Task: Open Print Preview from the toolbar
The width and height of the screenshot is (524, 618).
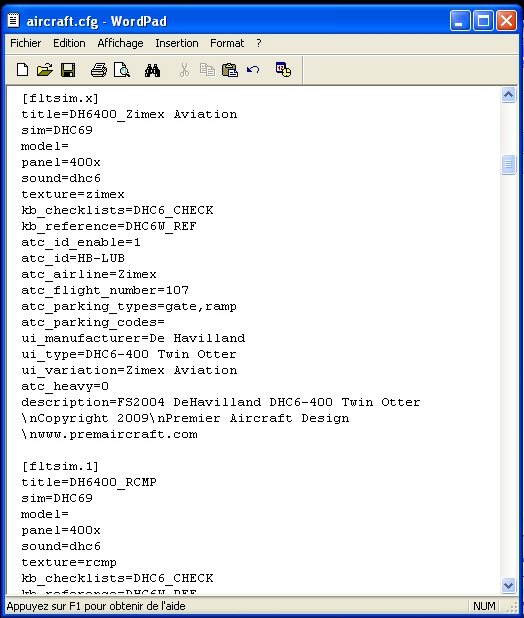Action: click(122, 70)
